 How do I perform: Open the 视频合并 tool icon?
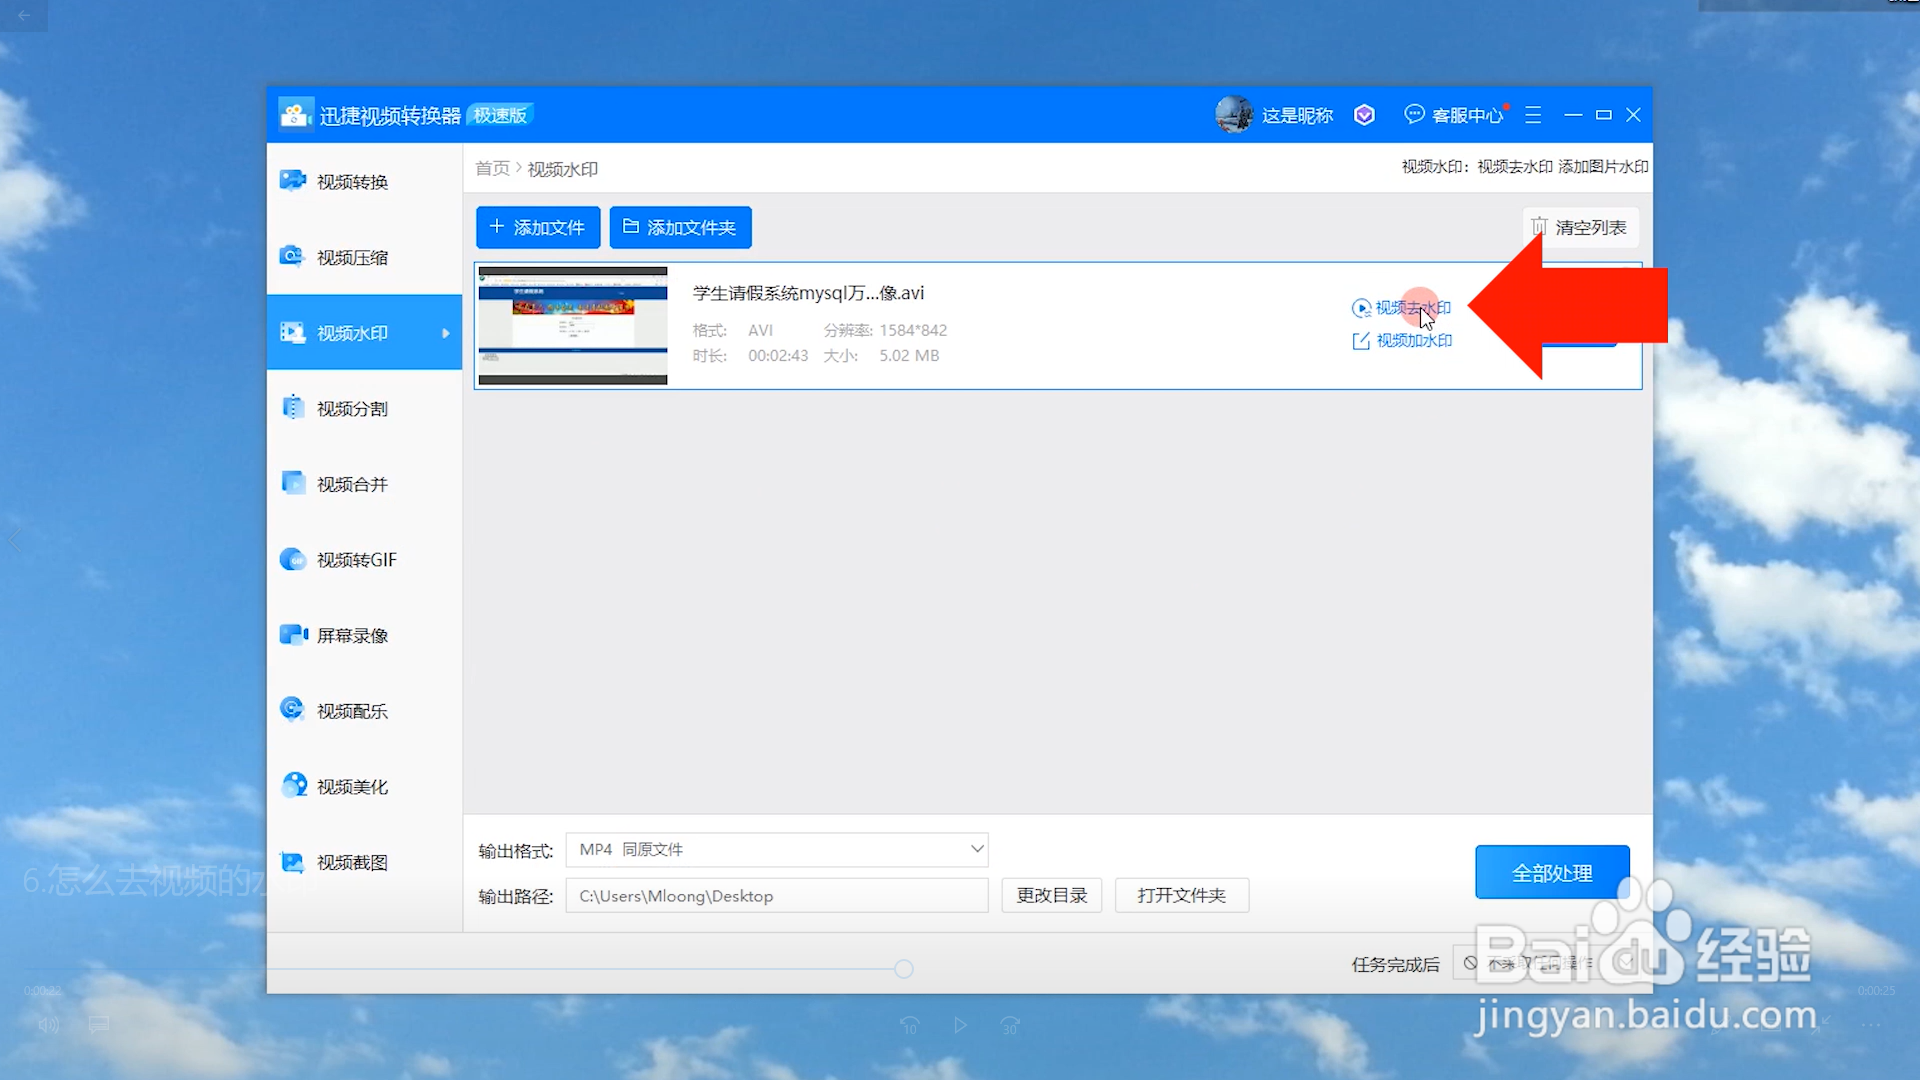click(x=292, y=484)
